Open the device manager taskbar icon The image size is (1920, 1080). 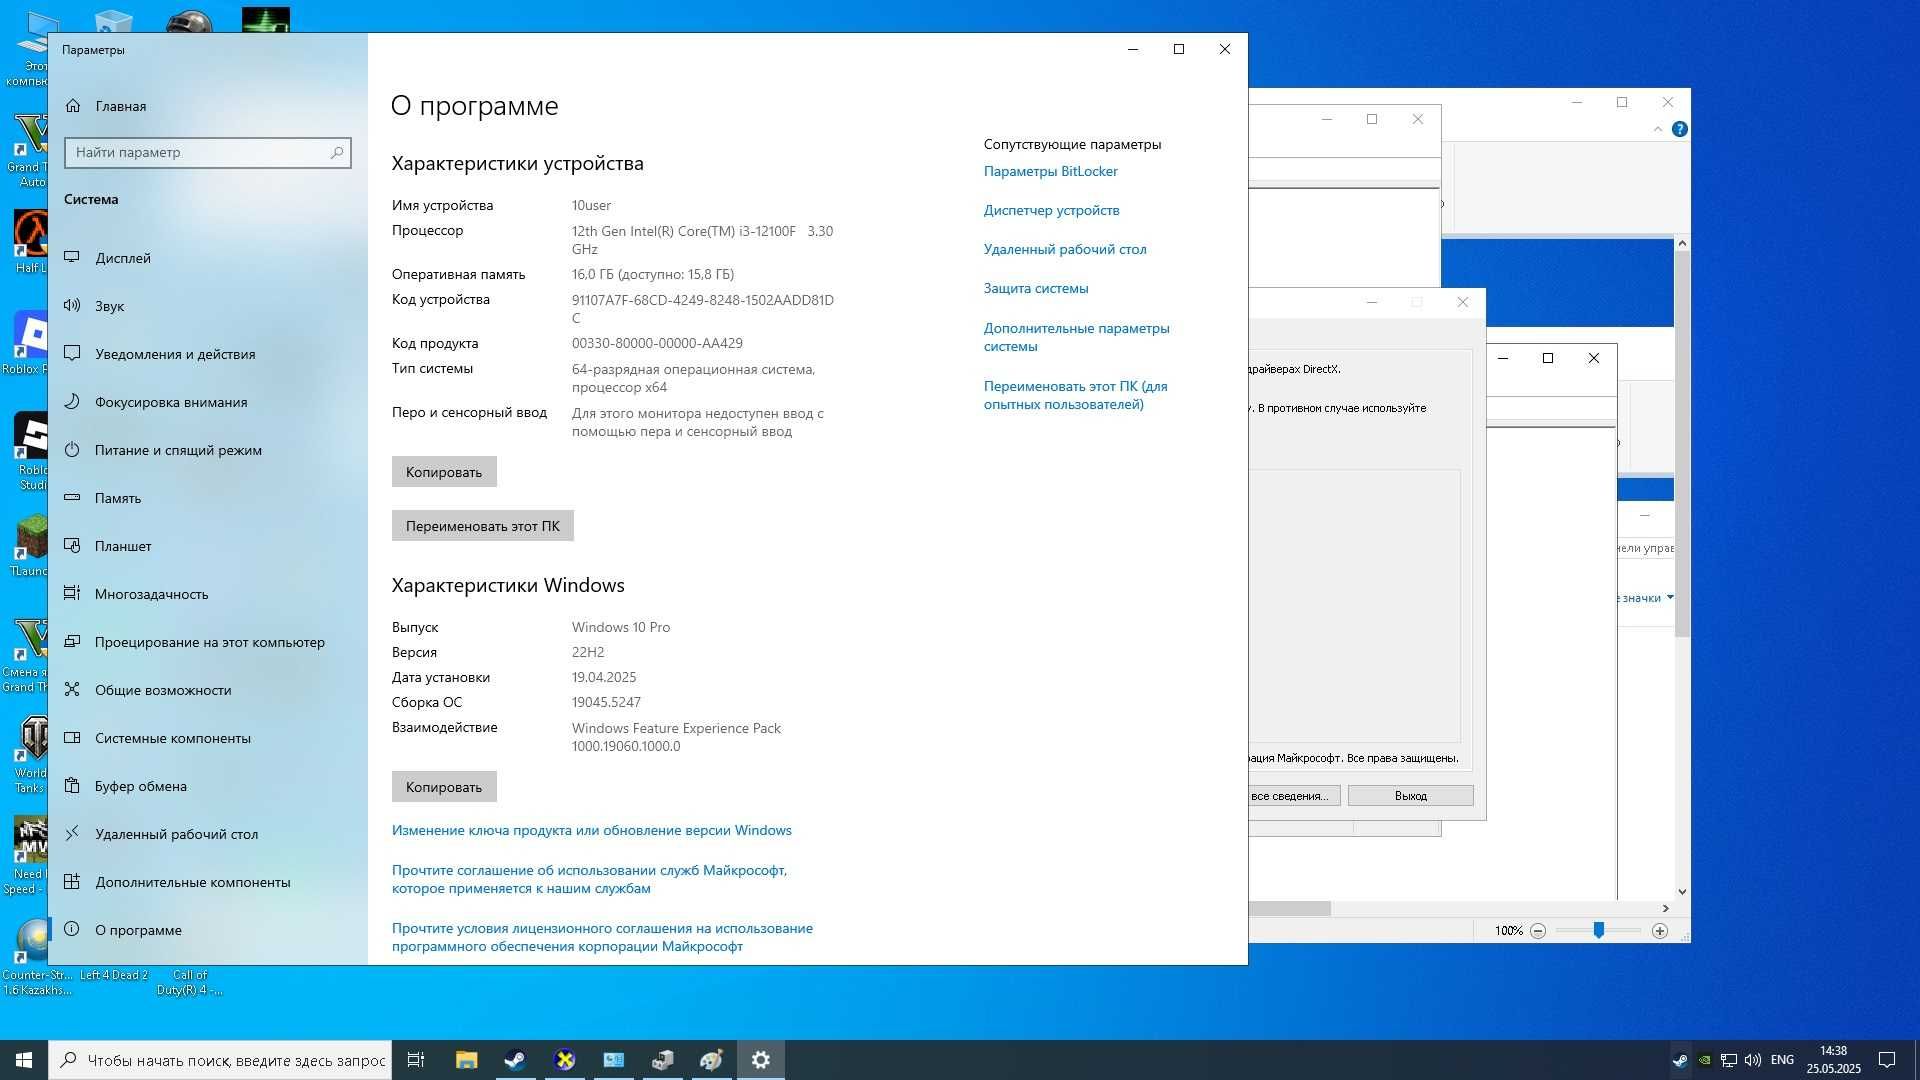[x=662, y=1060]
